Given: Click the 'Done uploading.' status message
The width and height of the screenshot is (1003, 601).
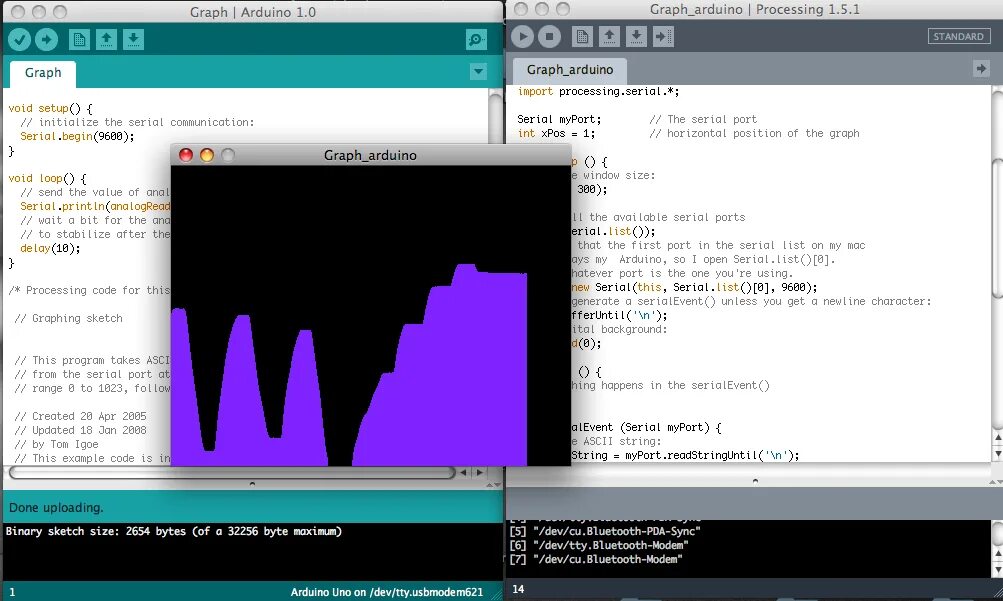Looking at the screenshot, I should pos(56,508).
